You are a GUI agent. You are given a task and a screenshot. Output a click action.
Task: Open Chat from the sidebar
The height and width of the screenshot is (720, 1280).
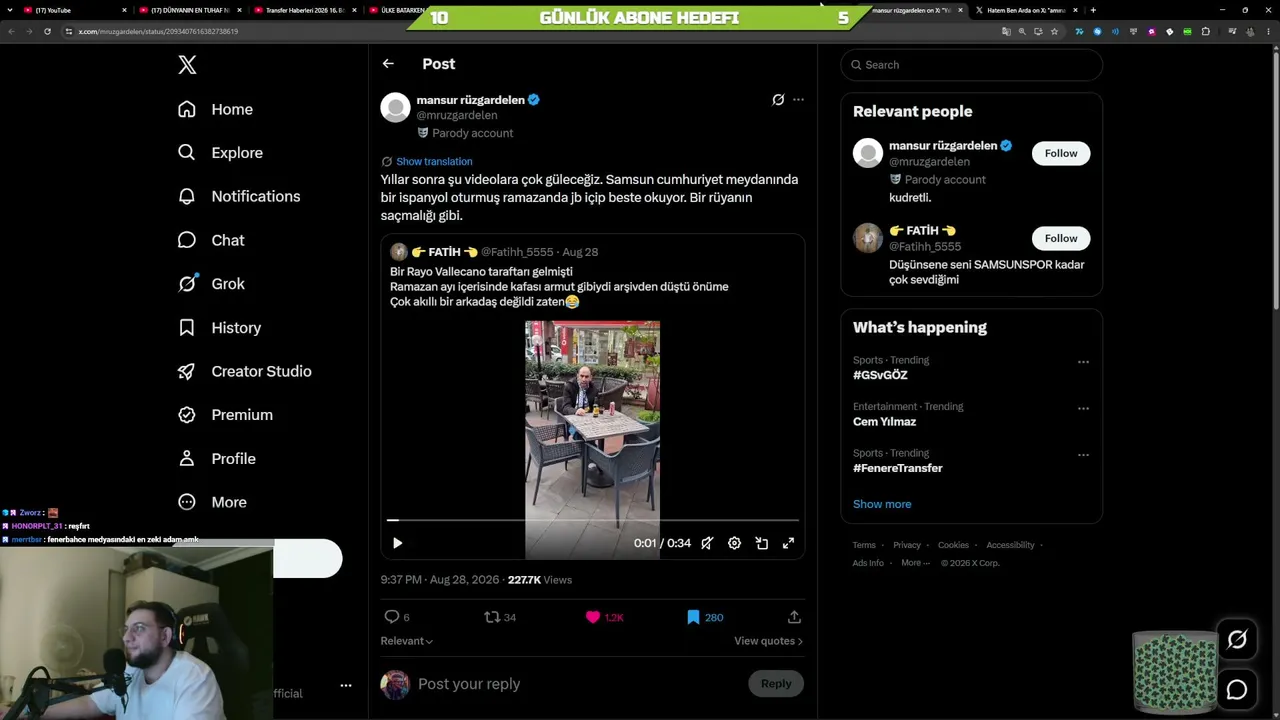(211, 240)
